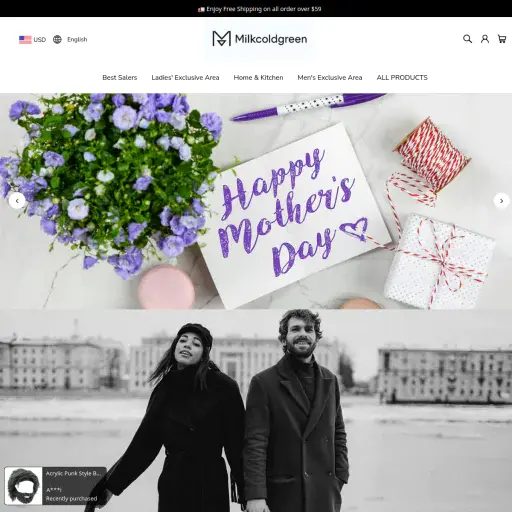The width and height of the screenshot is (512, 512).
Task: Open the user account icon
Action: coord(485,39)
